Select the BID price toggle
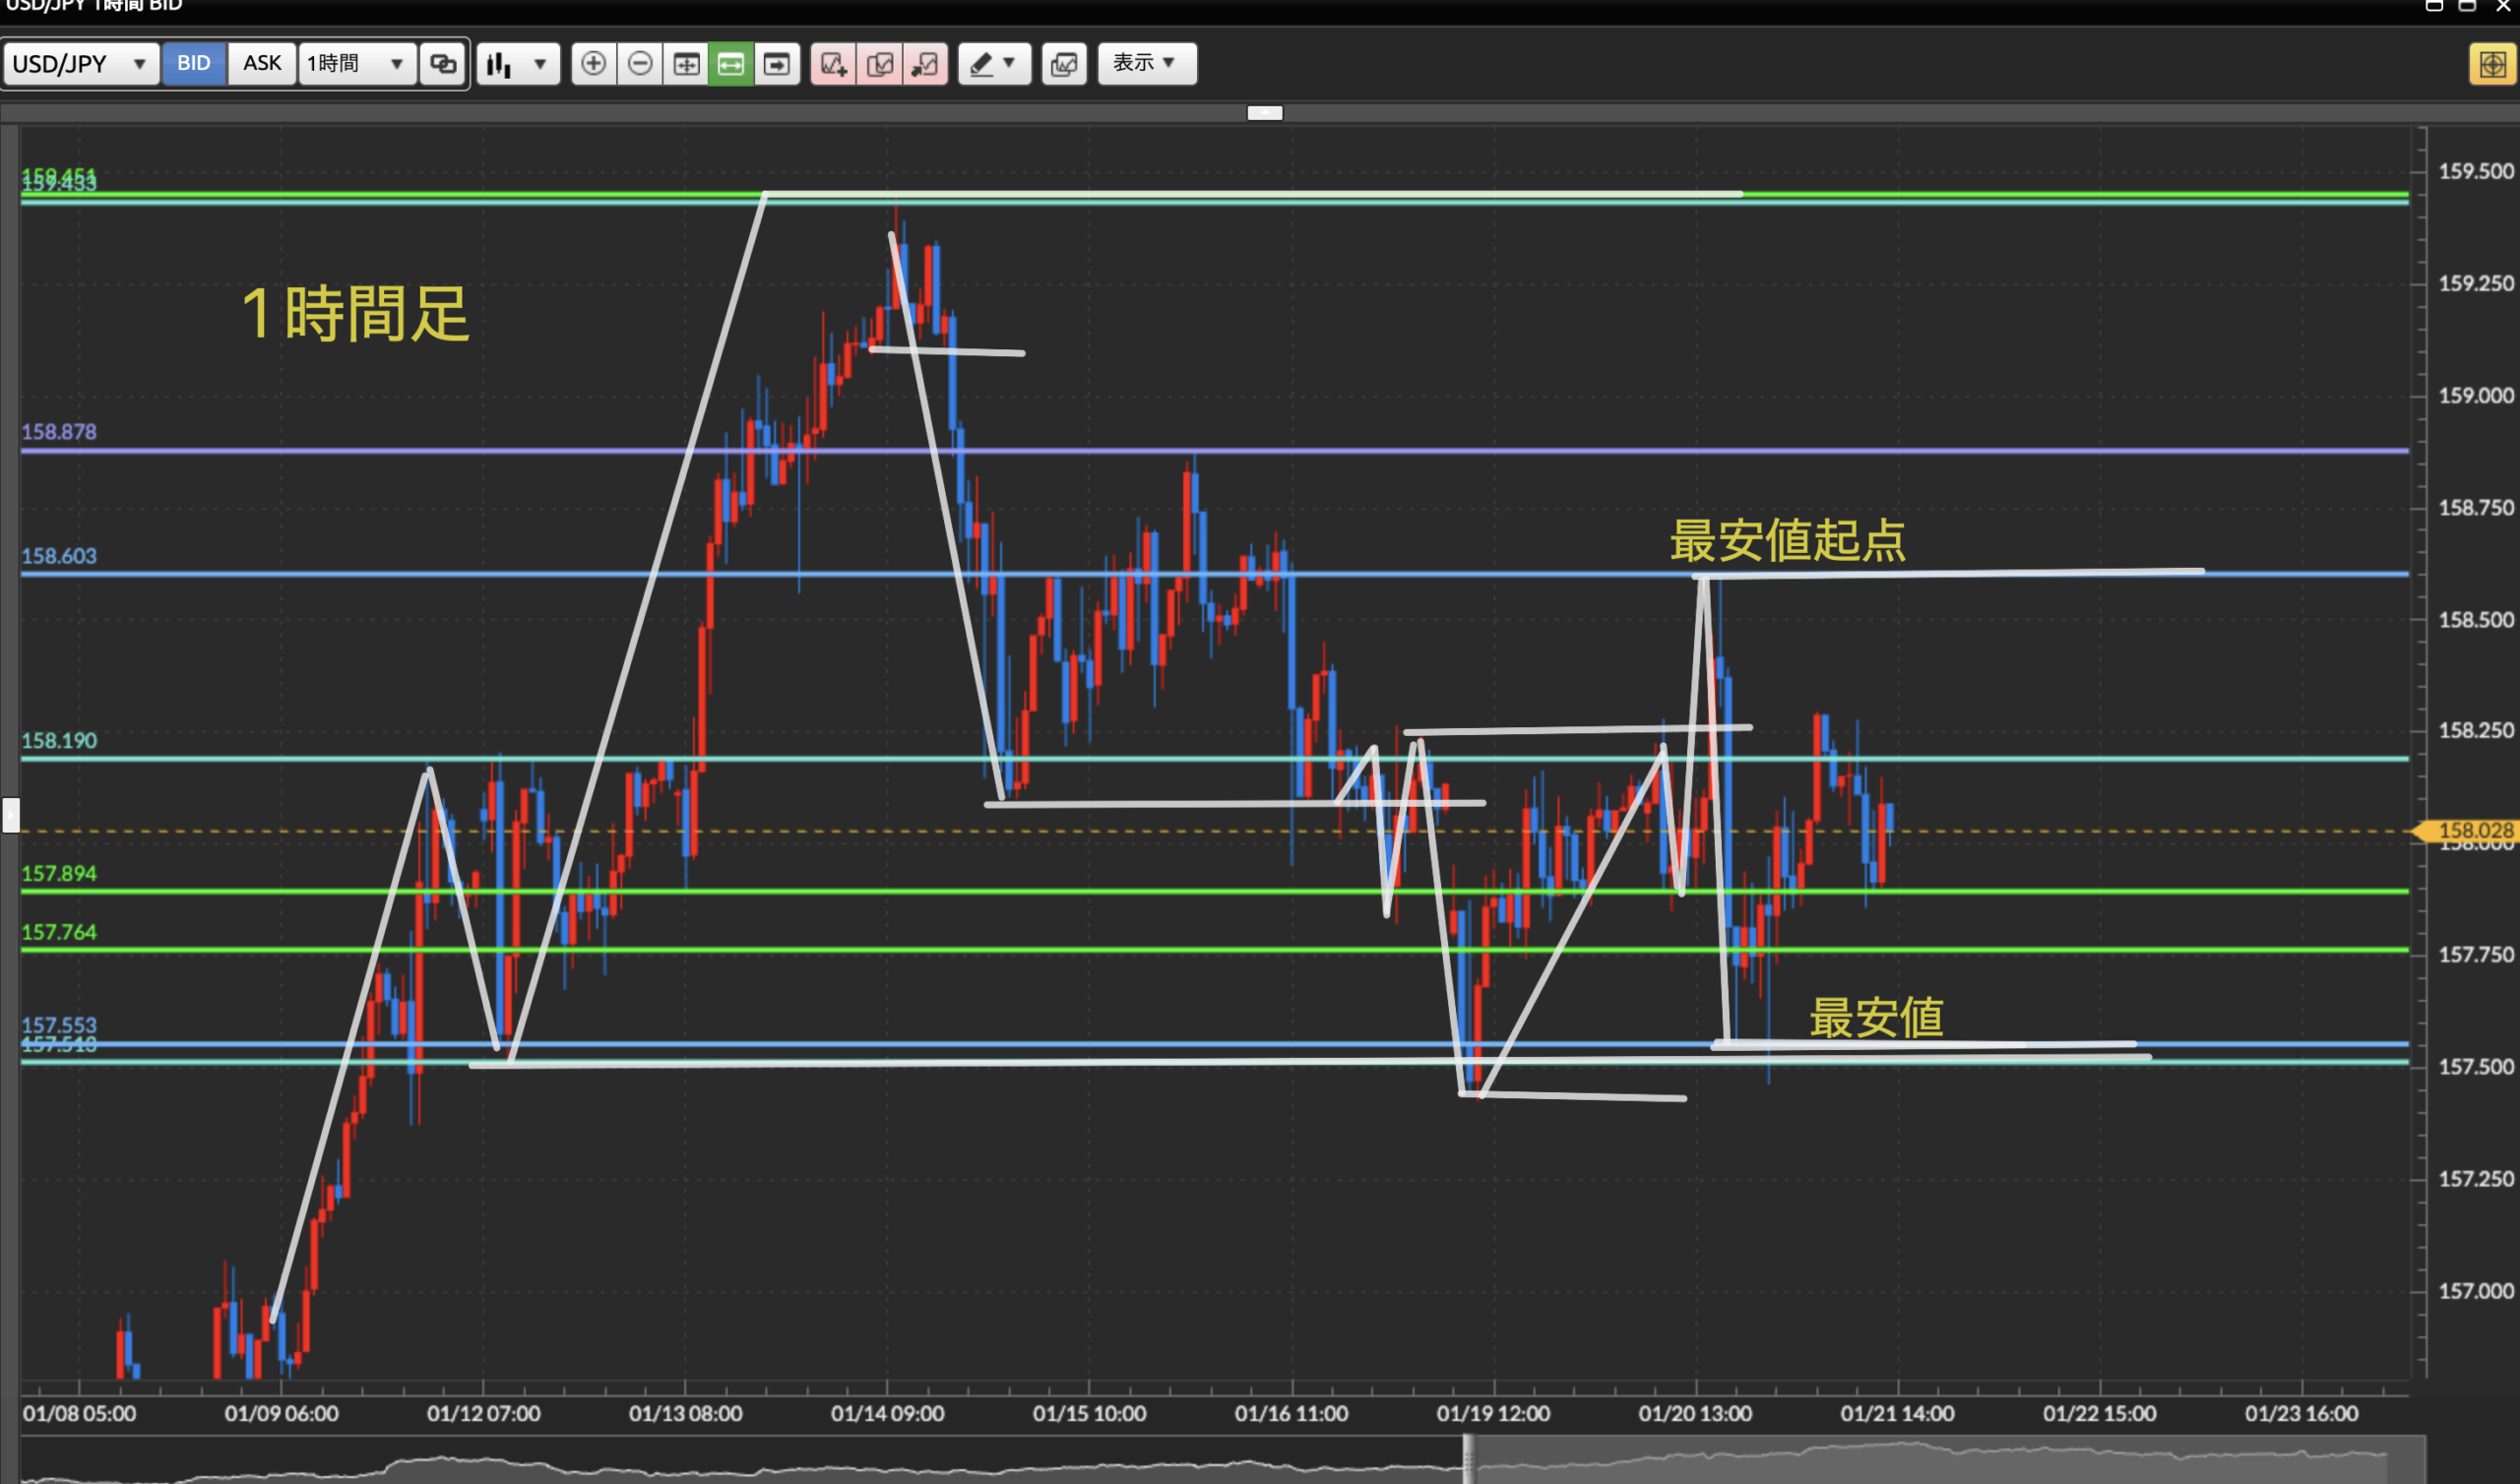The height and width of the screenshot is (1484, 2520). tap(194, 63)
